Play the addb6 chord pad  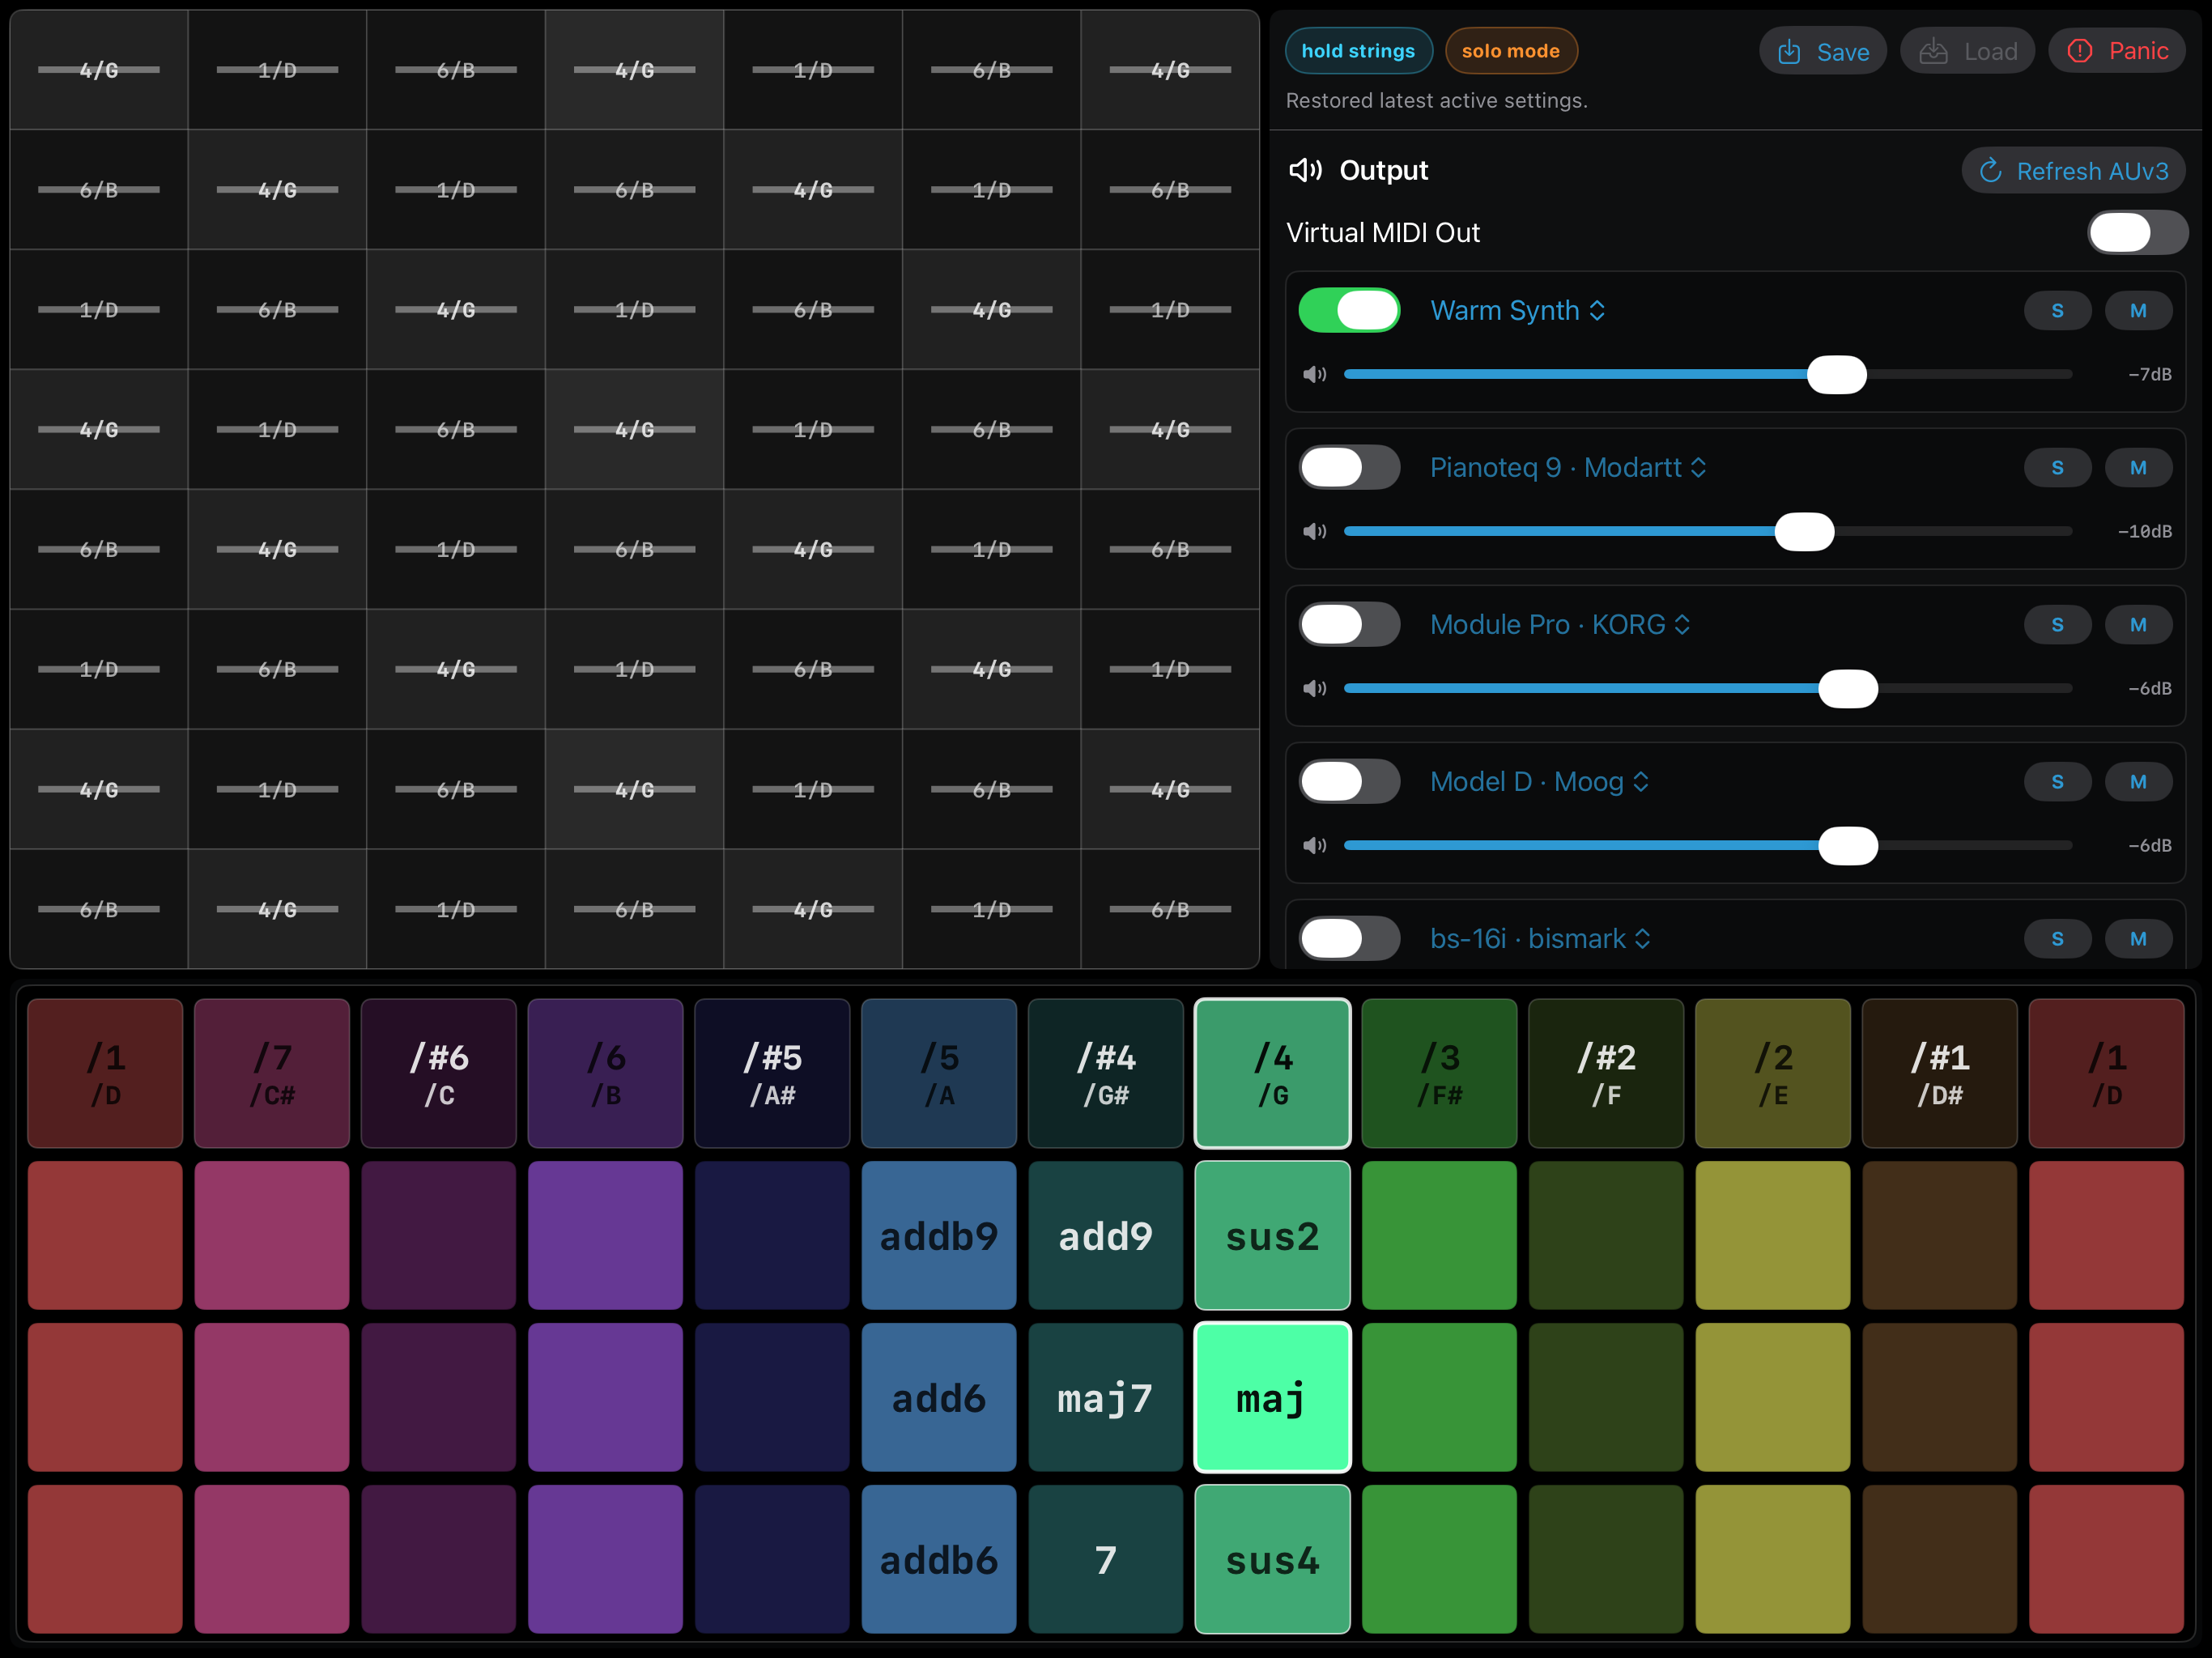(x=939, y=1560)
